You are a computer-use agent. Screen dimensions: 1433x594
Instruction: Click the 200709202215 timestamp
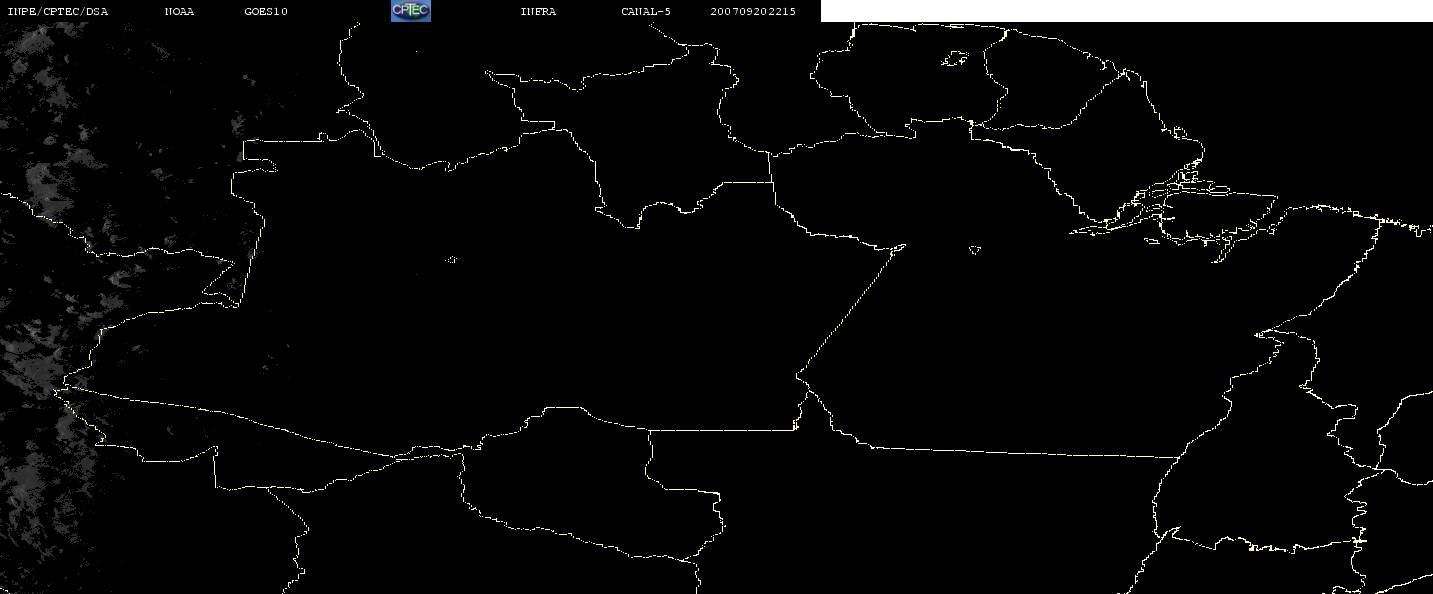click(753, 11)
